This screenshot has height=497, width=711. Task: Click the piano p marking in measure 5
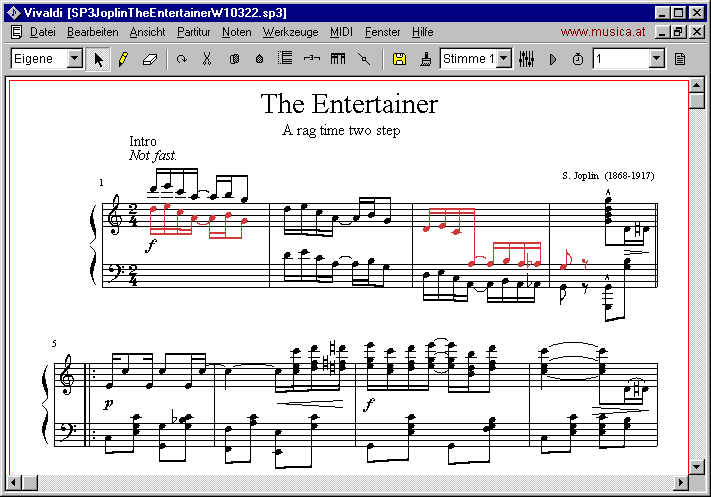[108, 403]
